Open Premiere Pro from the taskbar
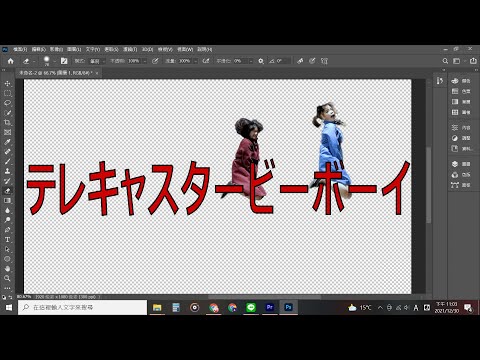The image size is (480, 360). 270,307
